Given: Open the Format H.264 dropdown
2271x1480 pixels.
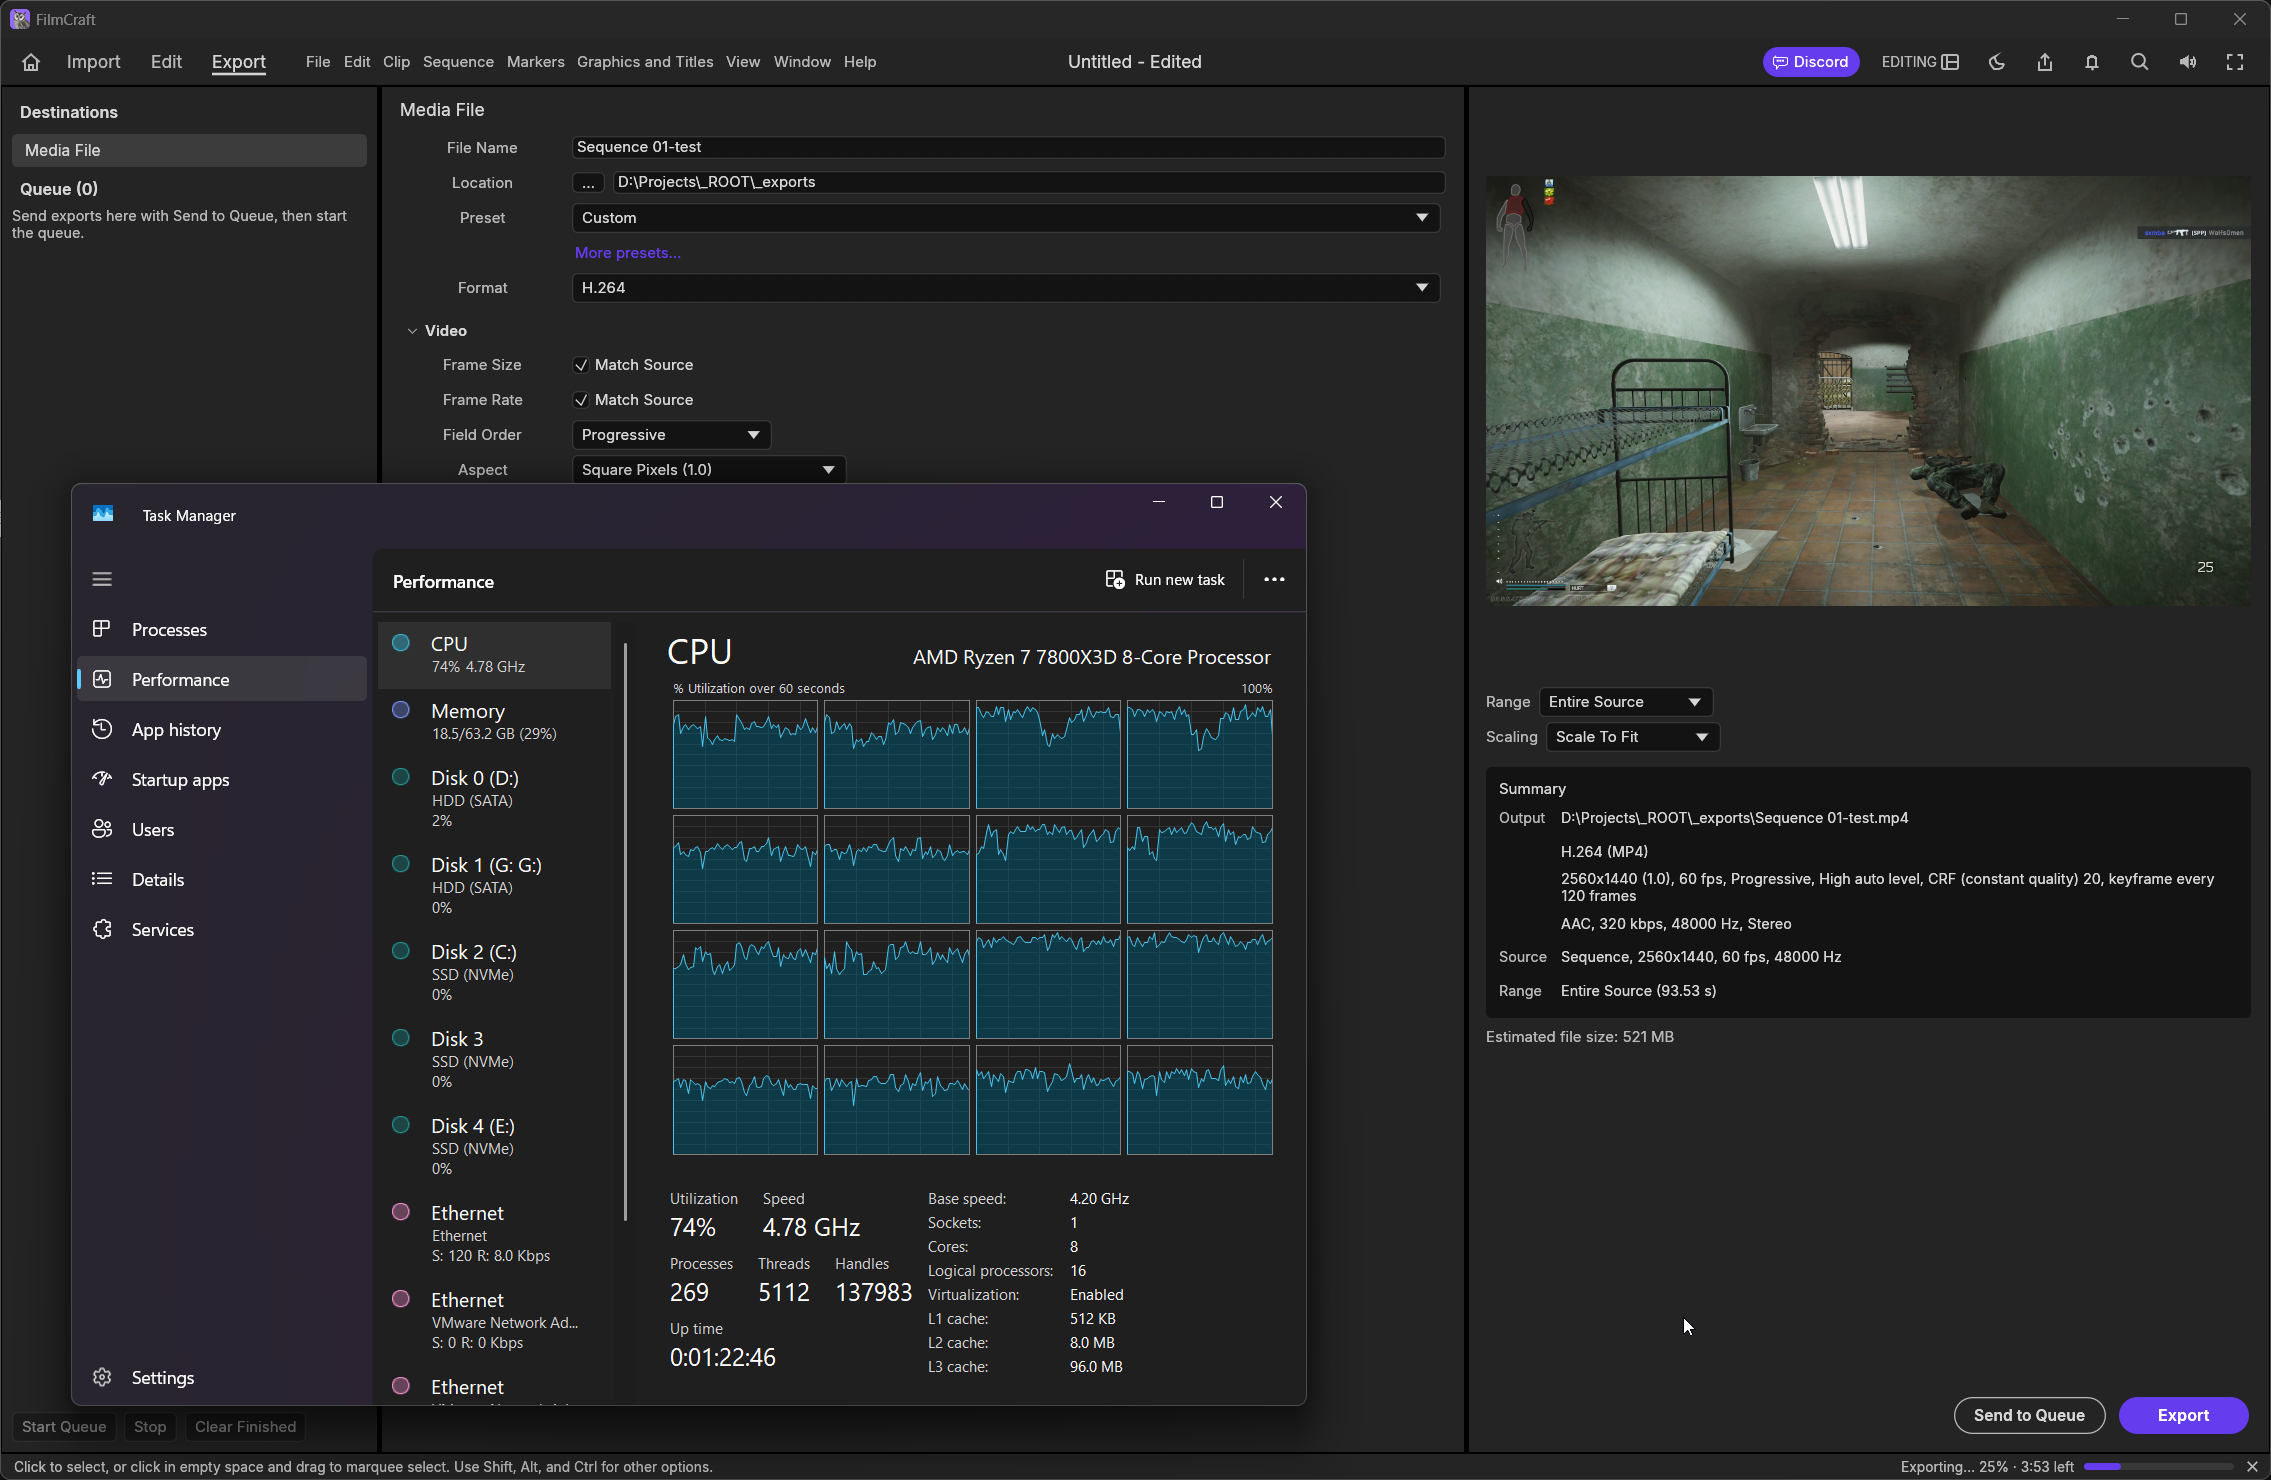Looking at the screenshot, I should point(1006,288).
